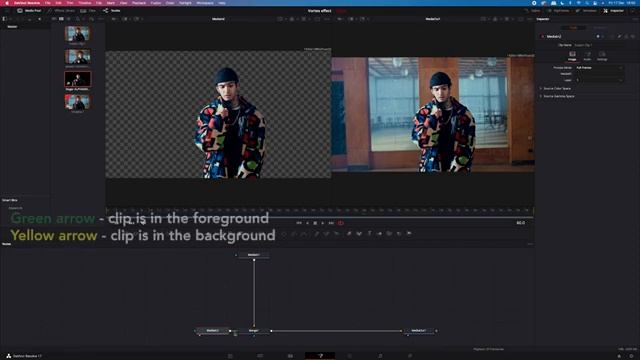
Task: Open the Effects Library panel
Action: tap(61, 11)
